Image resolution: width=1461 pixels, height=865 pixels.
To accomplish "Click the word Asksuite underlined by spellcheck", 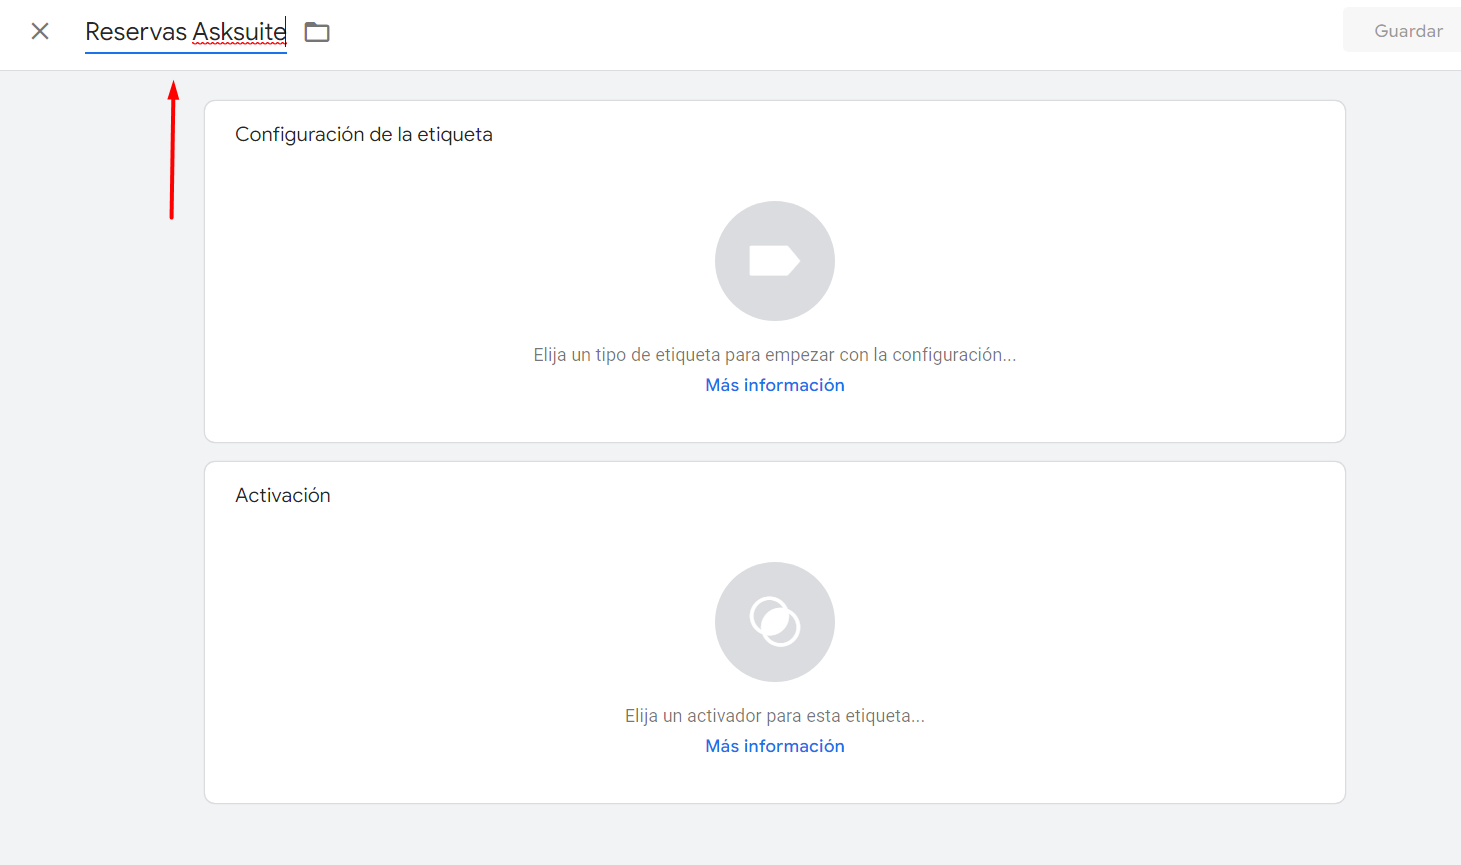I will [239, 32].
